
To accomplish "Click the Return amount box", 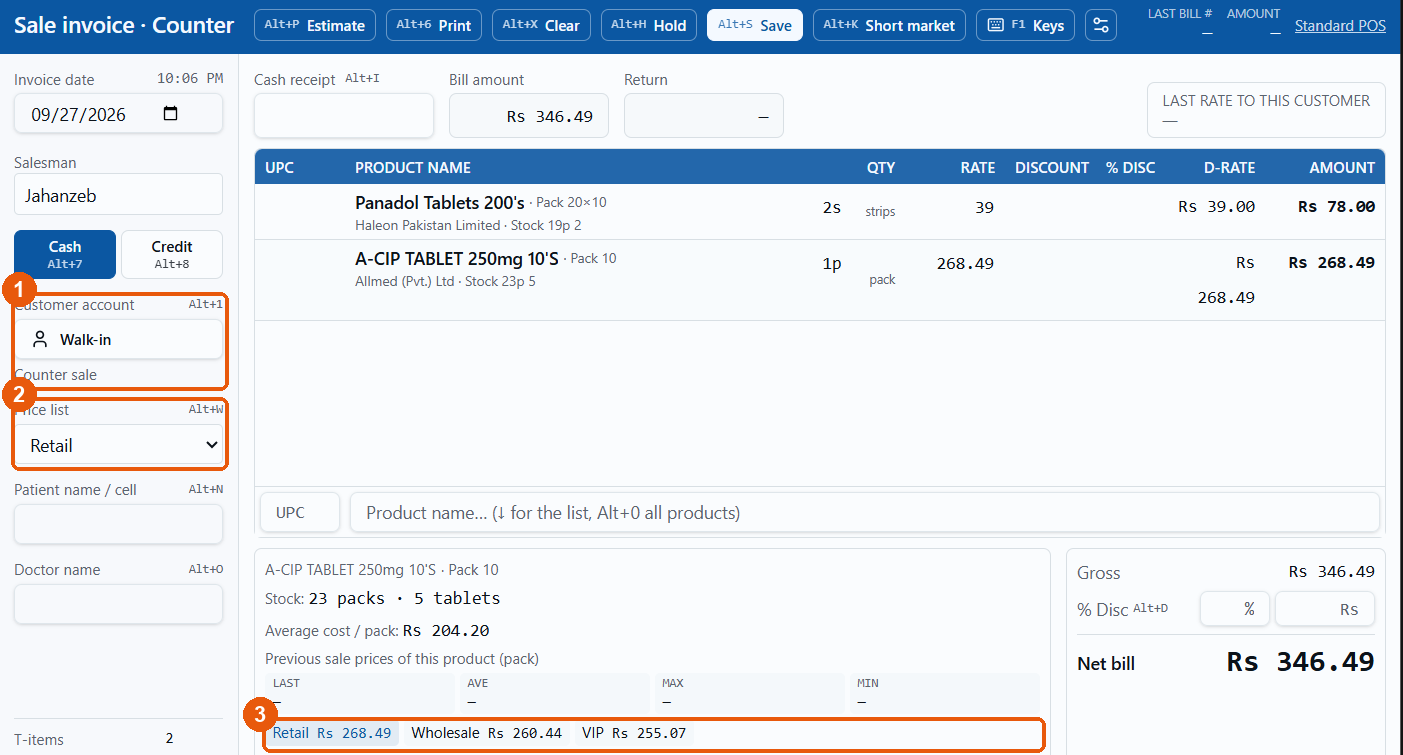I will [704, 116].
